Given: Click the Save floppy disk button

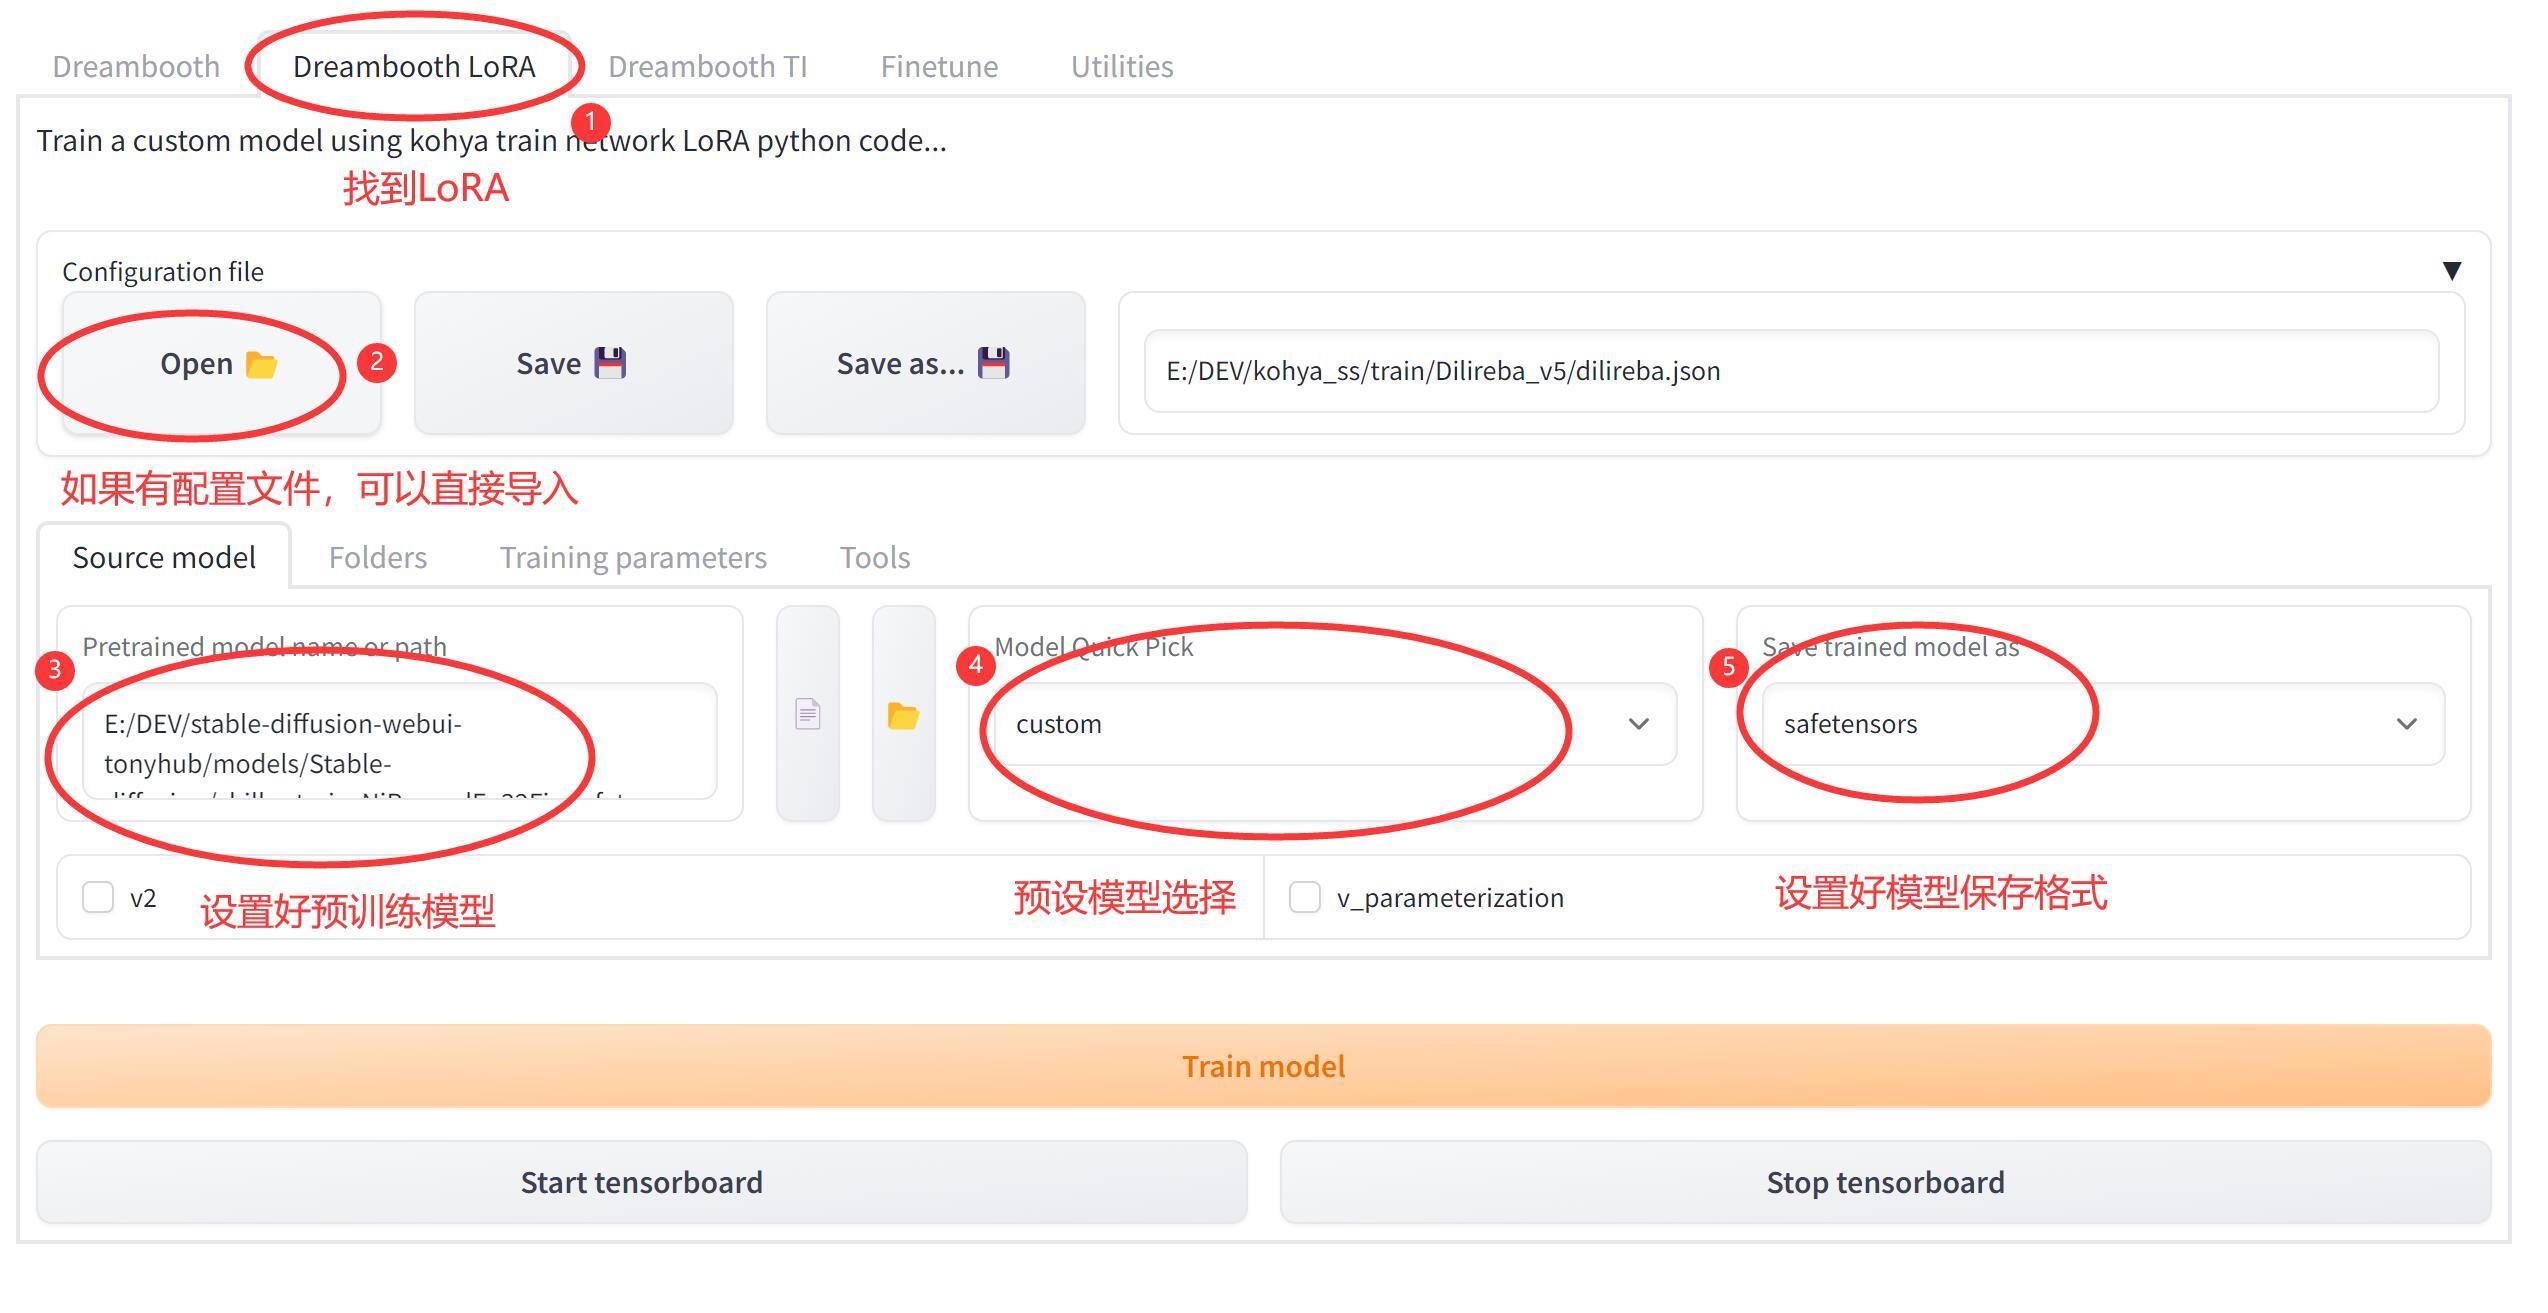Looking at the screenshot, I should tap(573, 364).
